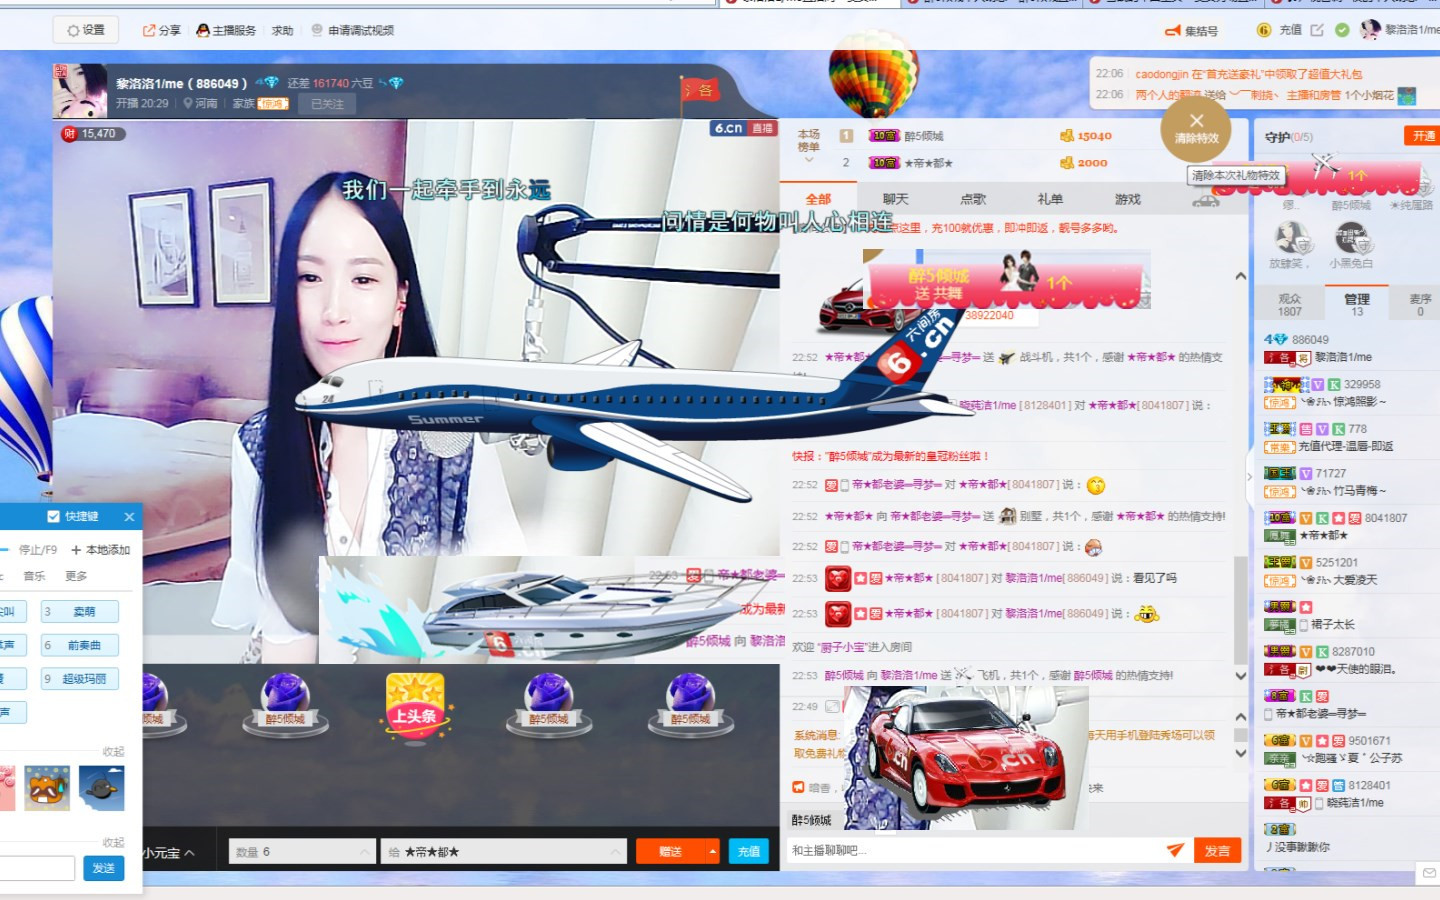Click the 清除特效 round clear-effects button

(1196, 130)
